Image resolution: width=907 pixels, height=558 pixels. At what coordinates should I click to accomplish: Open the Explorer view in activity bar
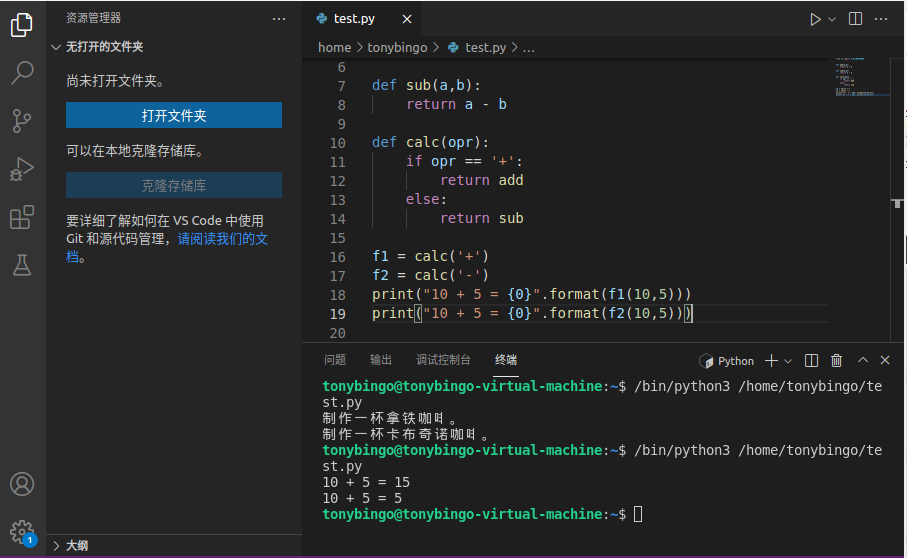click(x=22, y=26)
